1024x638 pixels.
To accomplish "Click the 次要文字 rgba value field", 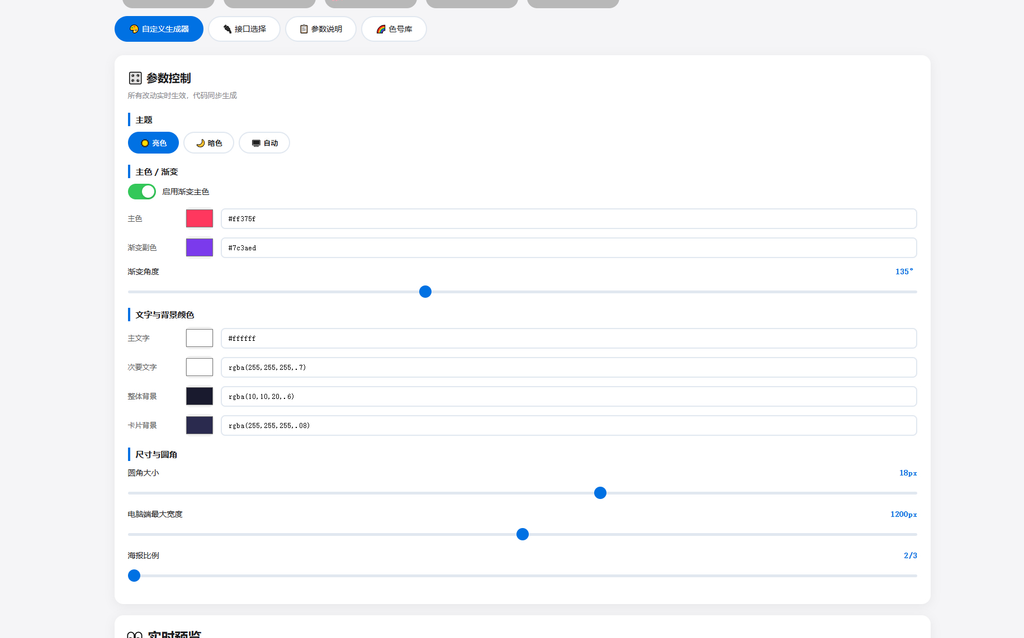I will click(x=569, y=367).
